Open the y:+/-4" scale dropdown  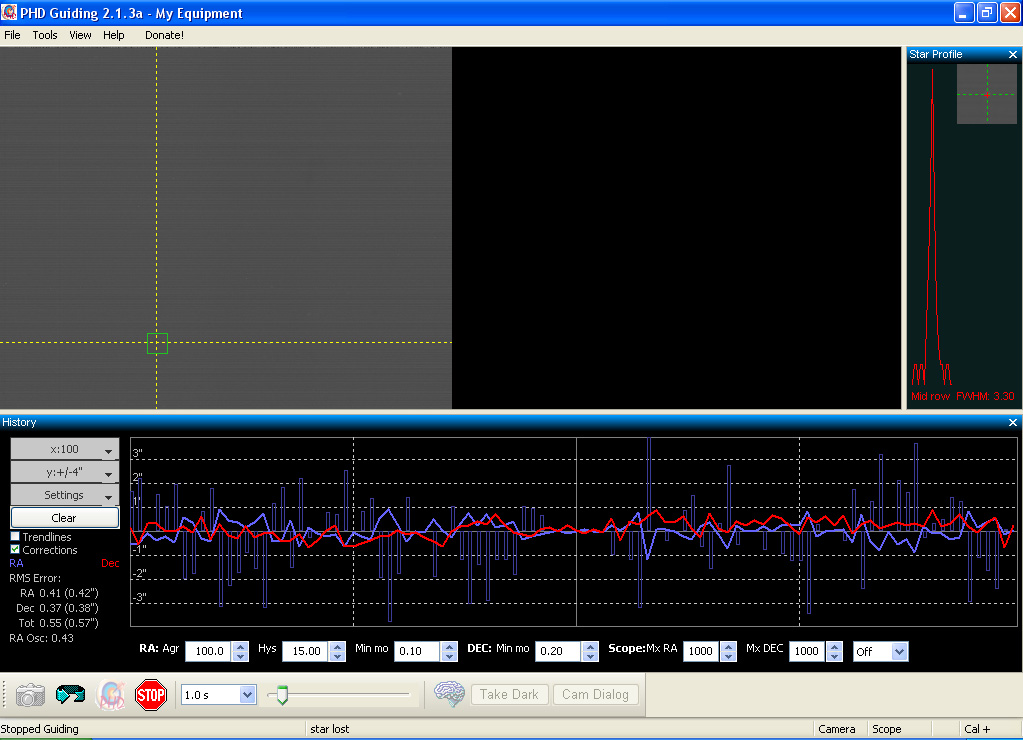[x=65, y=472]
